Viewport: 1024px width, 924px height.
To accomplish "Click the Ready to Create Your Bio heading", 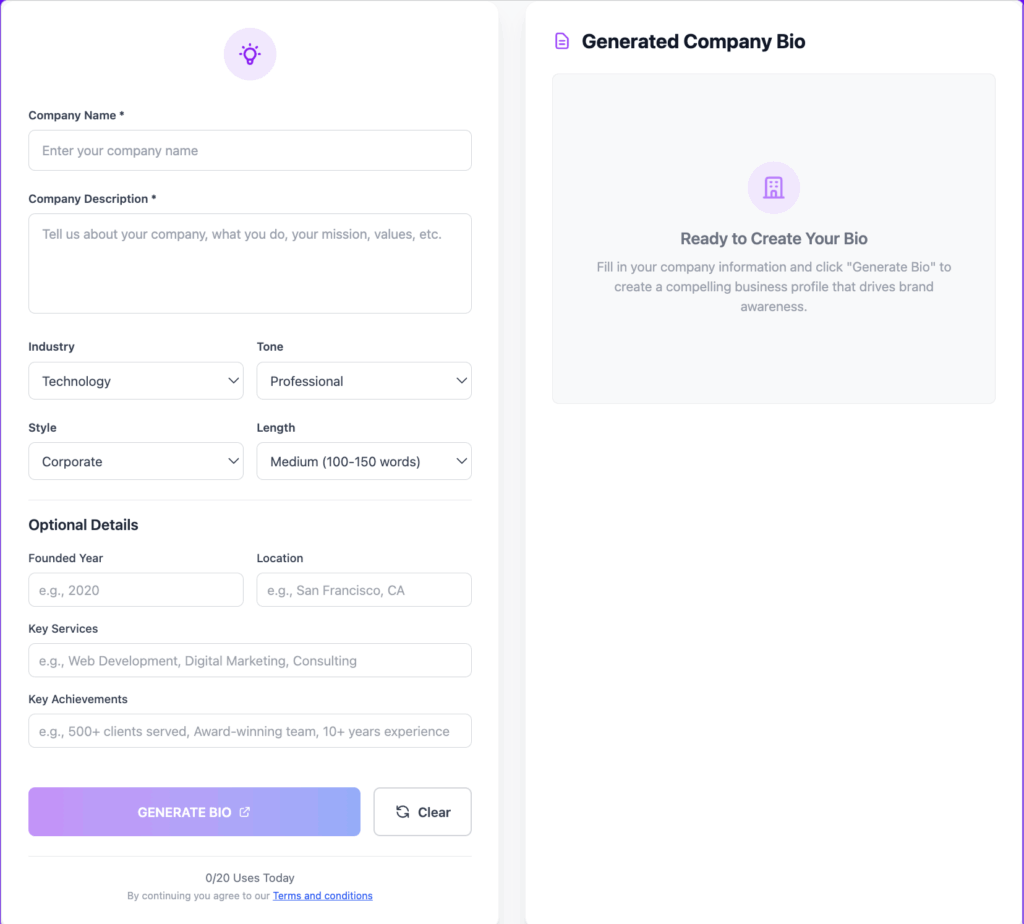I will [773, 239].
